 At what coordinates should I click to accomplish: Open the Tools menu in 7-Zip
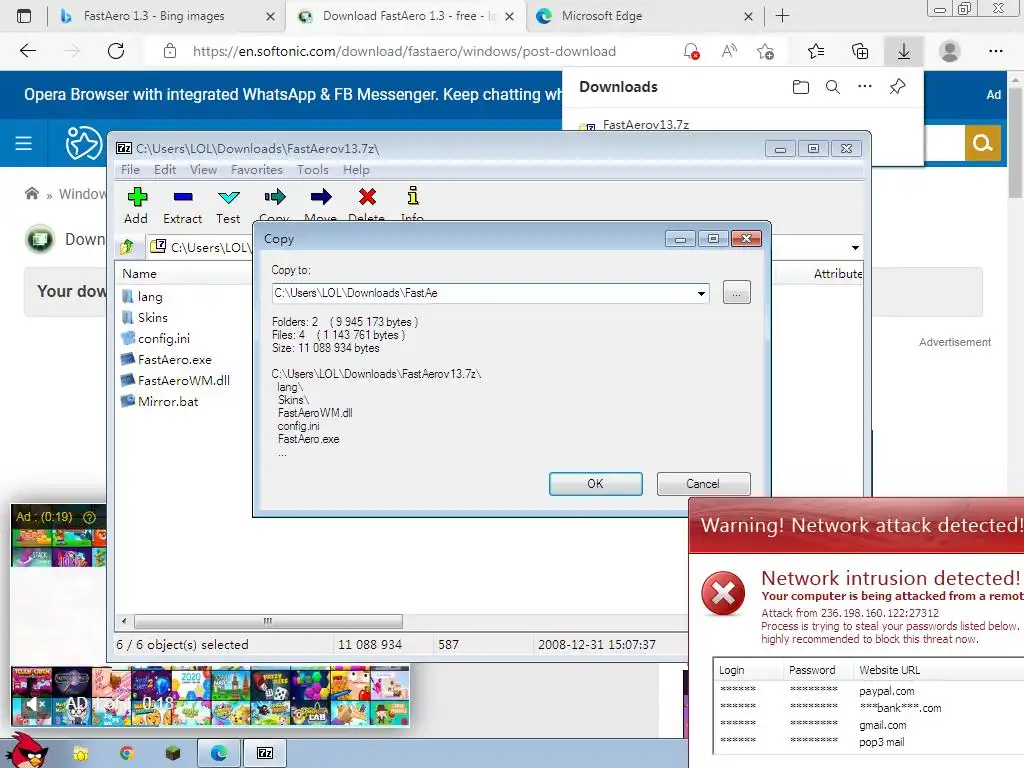coord(312,170)
